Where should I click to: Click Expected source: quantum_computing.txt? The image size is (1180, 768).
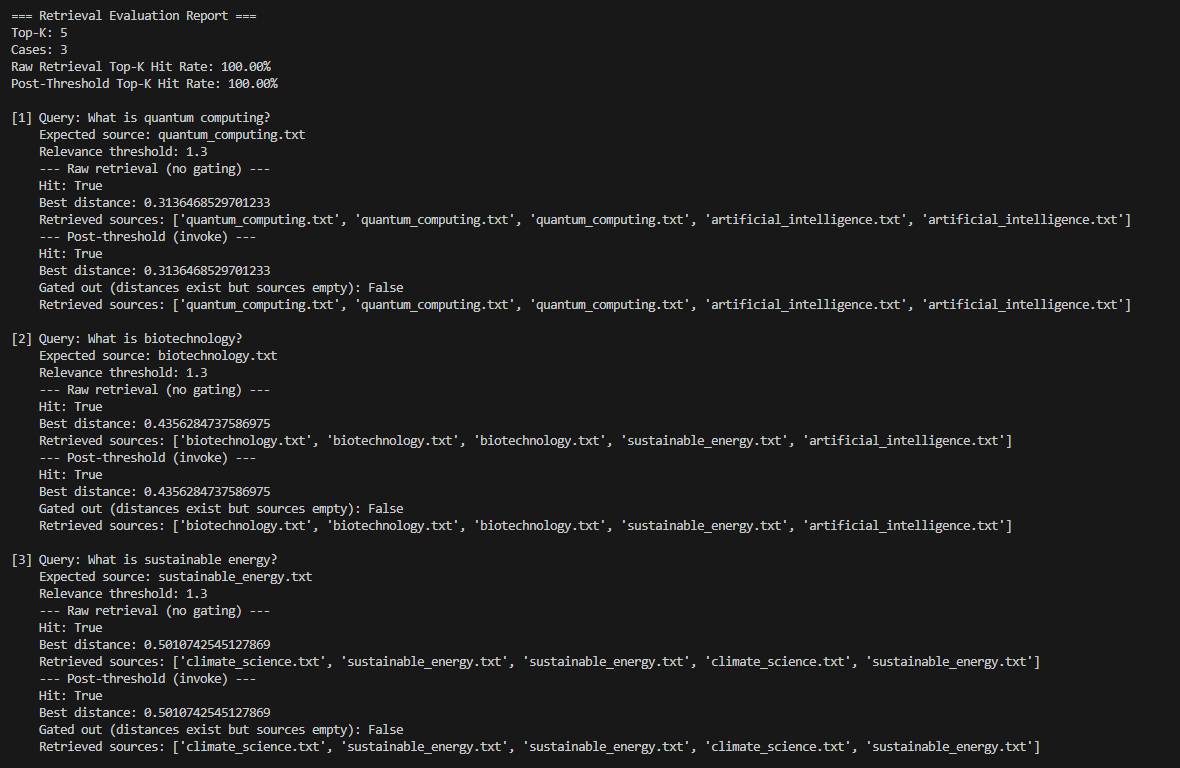(x=172, y=134)
